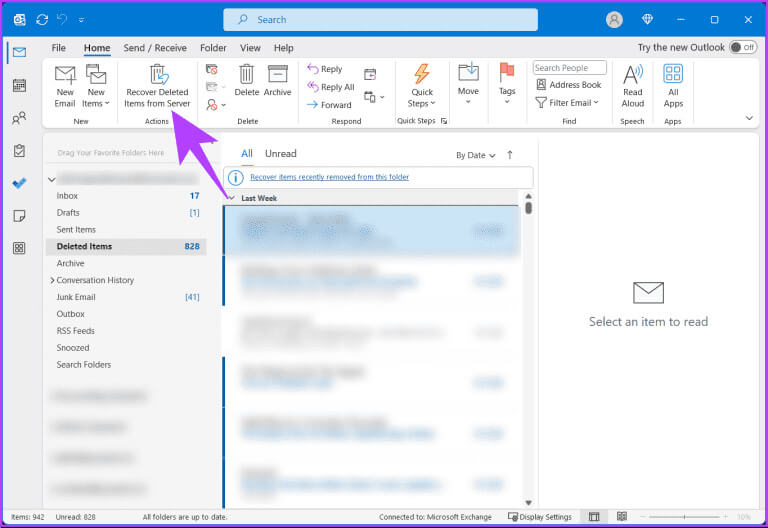Open the New Items dropdown

click(96, 87)
